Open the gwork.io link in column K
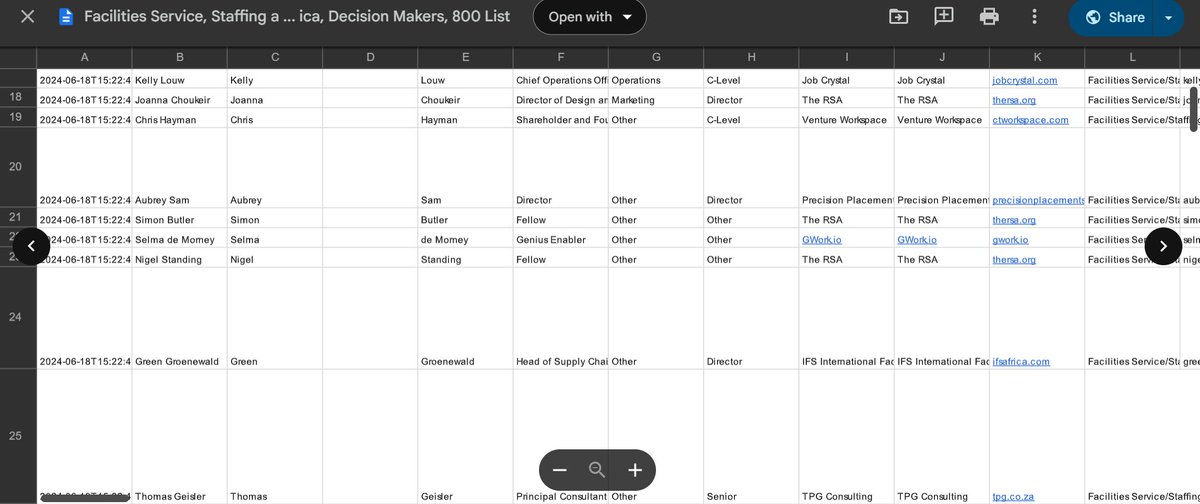 (x=1010, y=240)
